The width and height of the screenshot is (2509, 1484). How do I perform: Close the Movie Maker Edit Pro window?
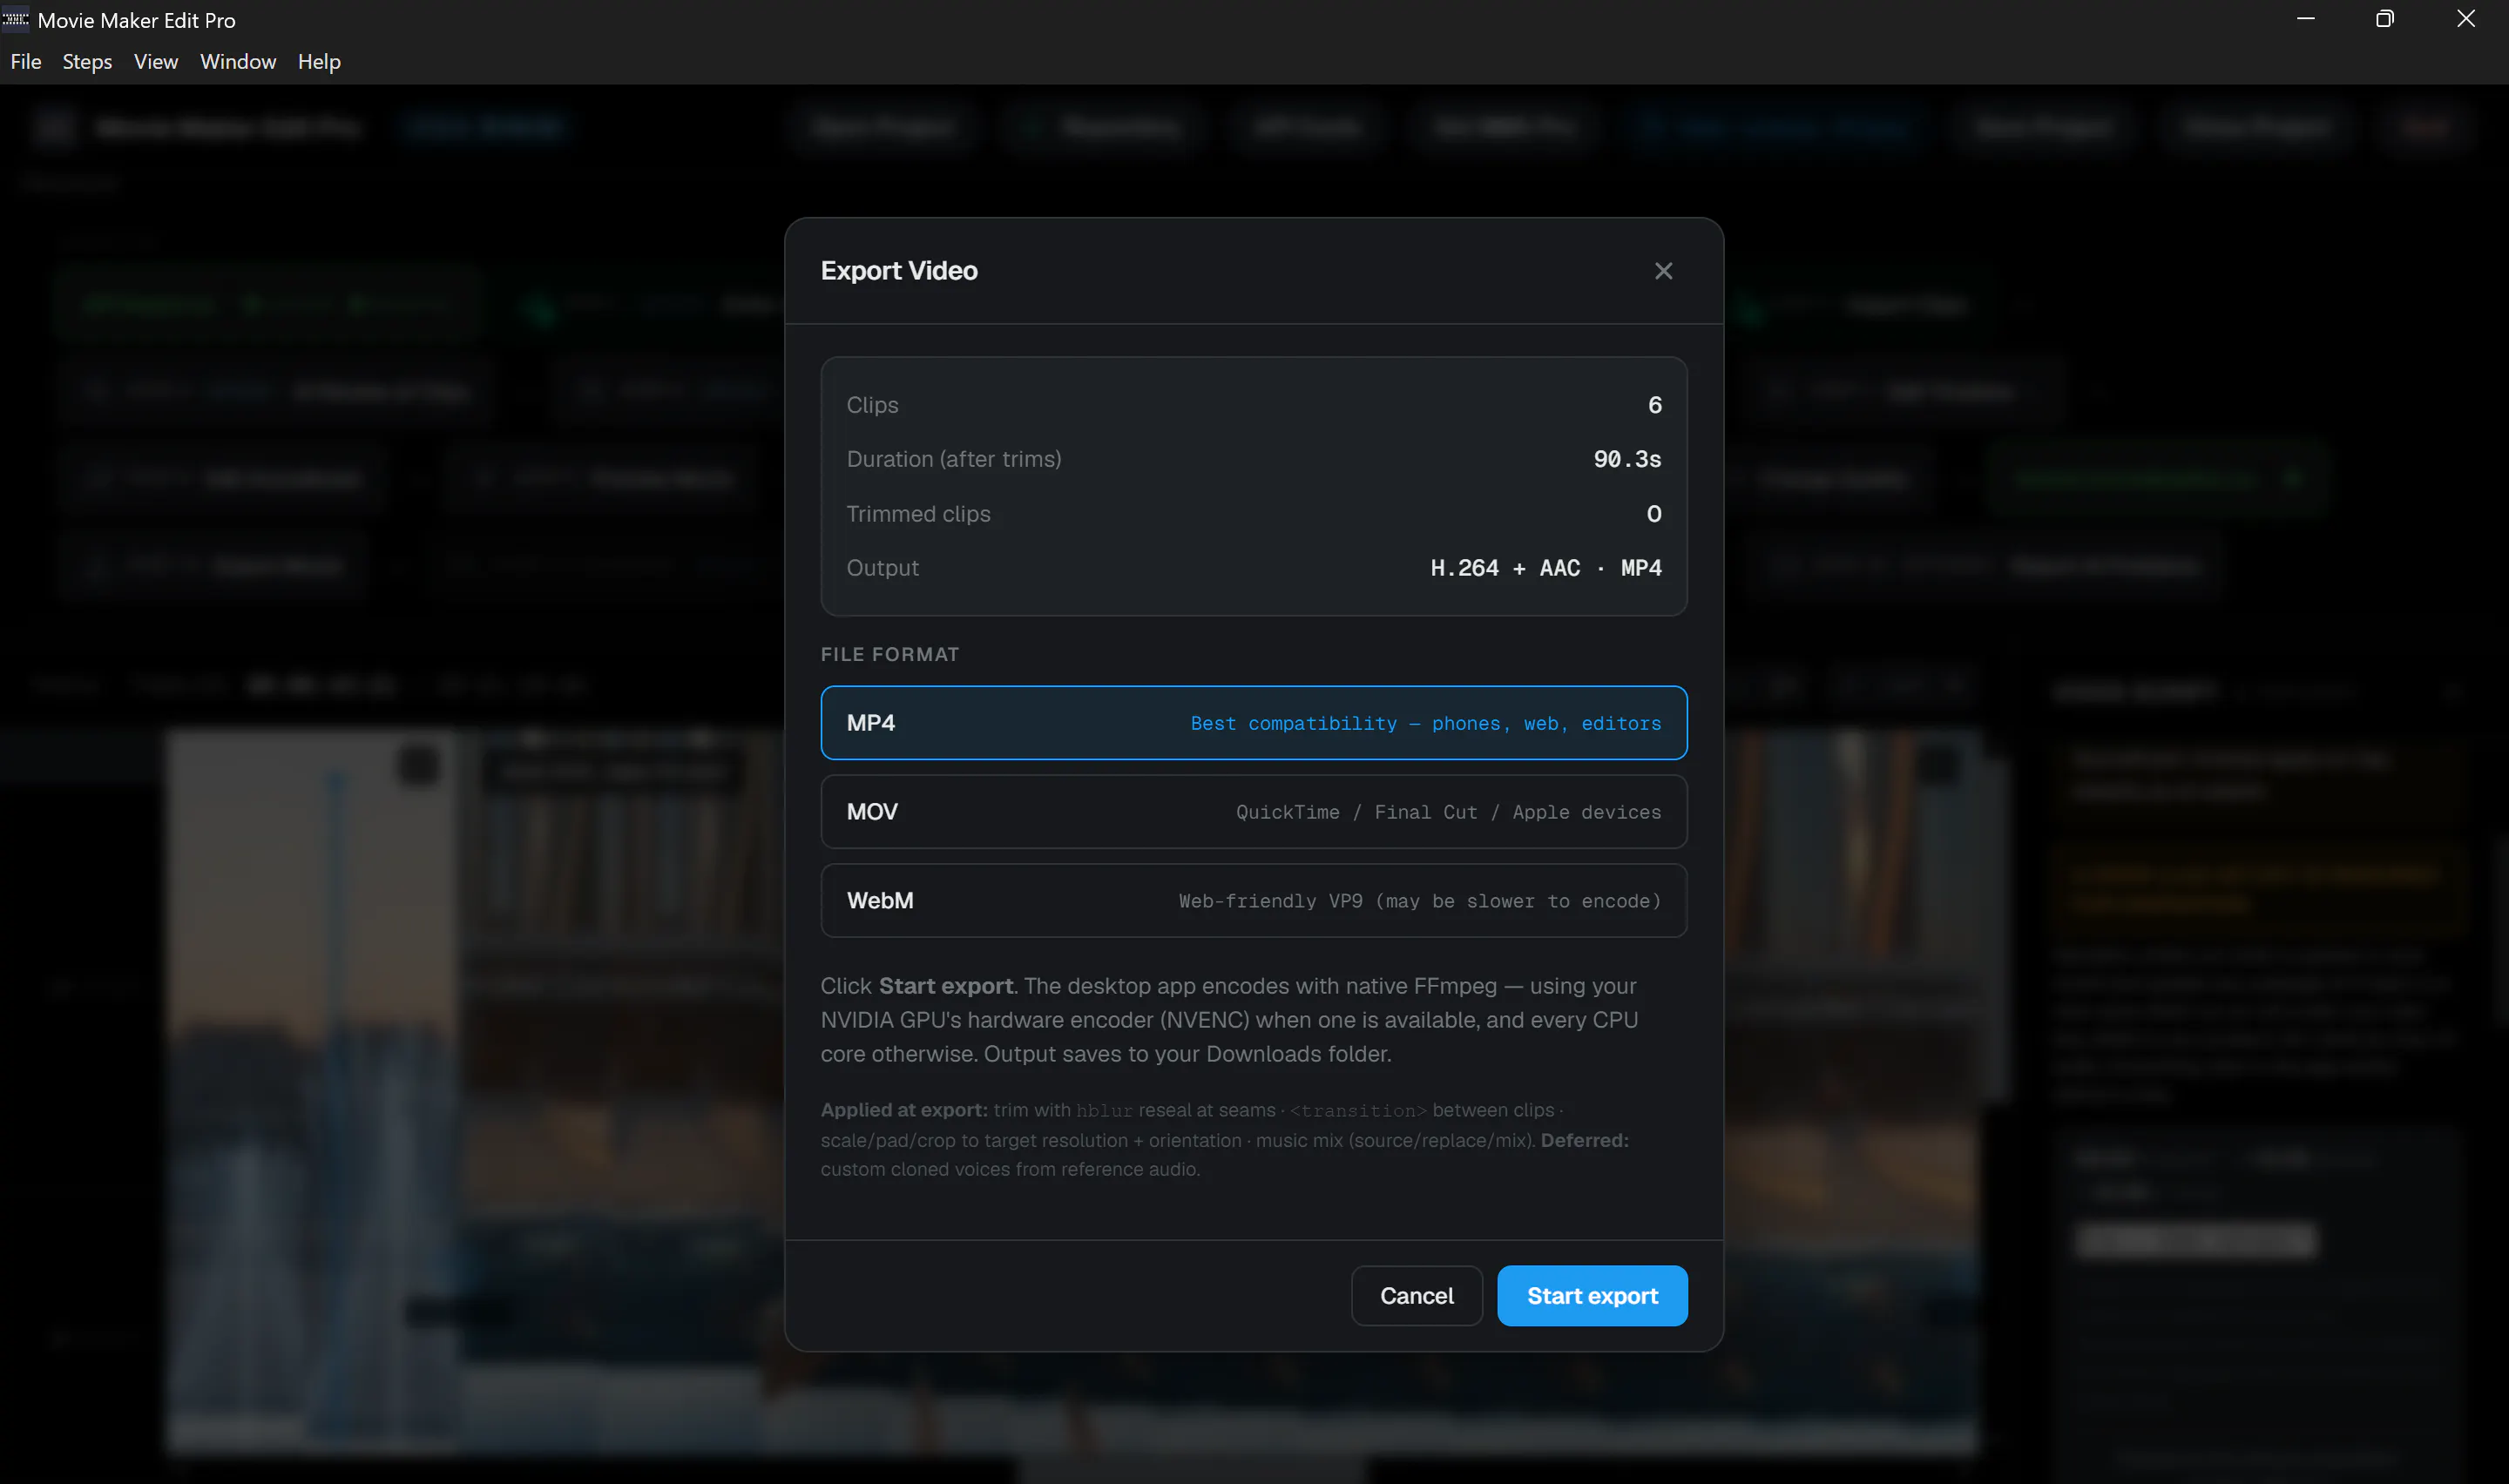[2466, 19]
